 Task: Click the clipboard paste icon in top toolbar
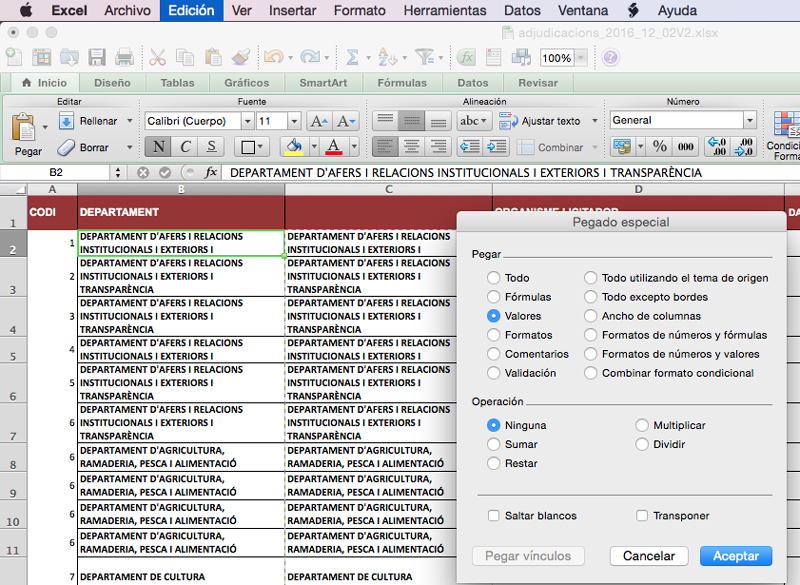tap(213, 57)
